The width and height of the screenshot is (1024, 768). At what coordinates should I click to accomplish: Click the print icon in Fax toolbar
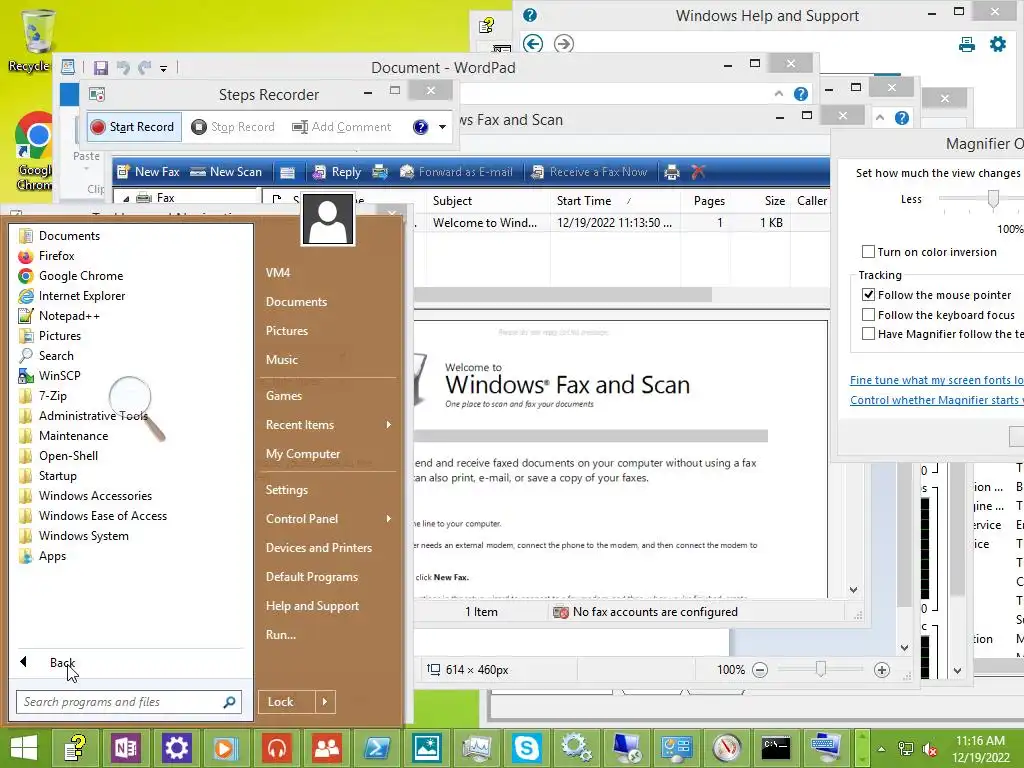coord(672,172)
